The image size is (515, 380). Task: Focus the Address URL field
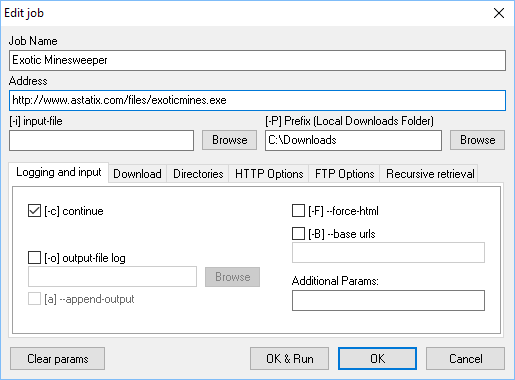pyautogui.click(x=257, y=100)
